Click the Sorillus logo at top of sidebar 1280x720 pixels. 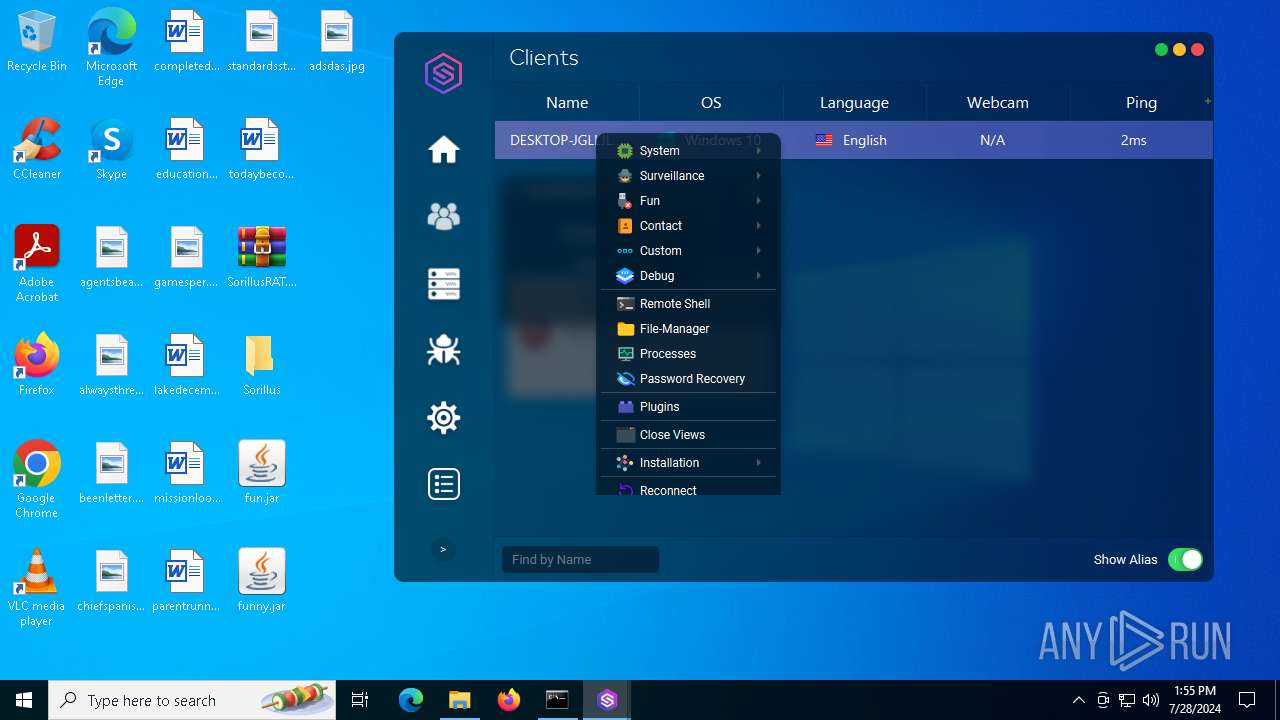443,74
